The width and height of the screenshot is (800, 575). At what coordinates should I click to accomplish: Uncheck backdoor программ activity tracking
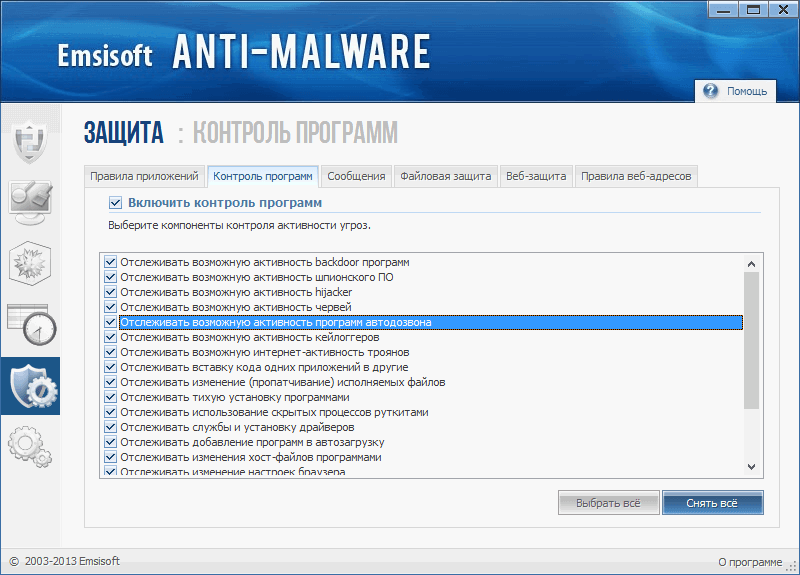tap(110, 262)
